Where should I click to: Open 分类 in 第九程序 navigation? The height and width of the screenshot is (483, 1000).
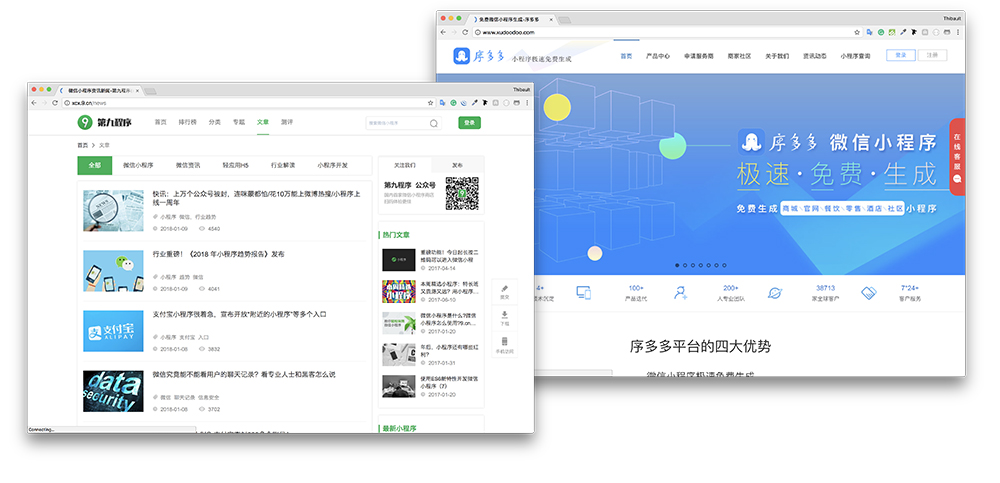[214, 122]
